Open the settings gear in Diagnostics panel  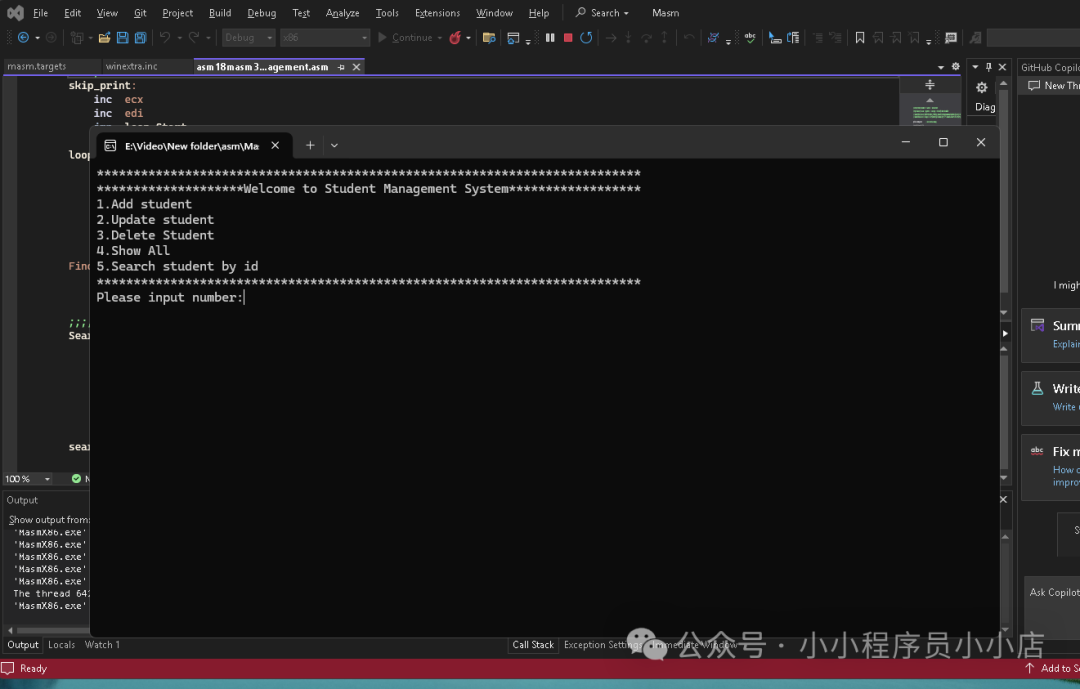coord(982,88)
